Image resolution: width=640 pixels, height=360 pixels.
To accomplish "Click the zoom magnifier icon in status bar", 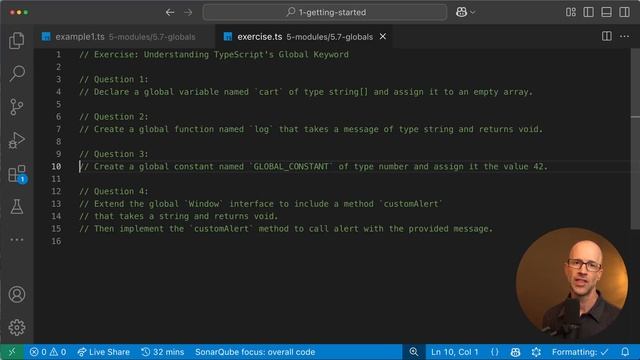I will (x=413, y=352).
